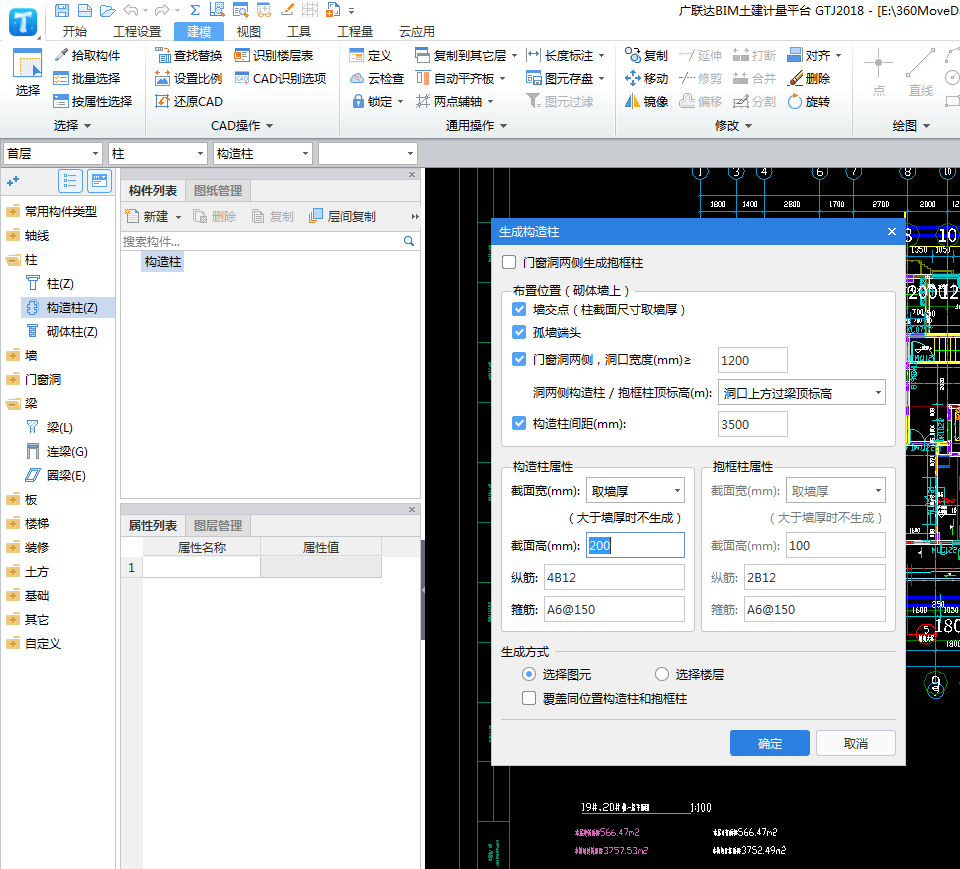
Task: Open the 首层 floor dropdown
Action: [x=52, y=153]
